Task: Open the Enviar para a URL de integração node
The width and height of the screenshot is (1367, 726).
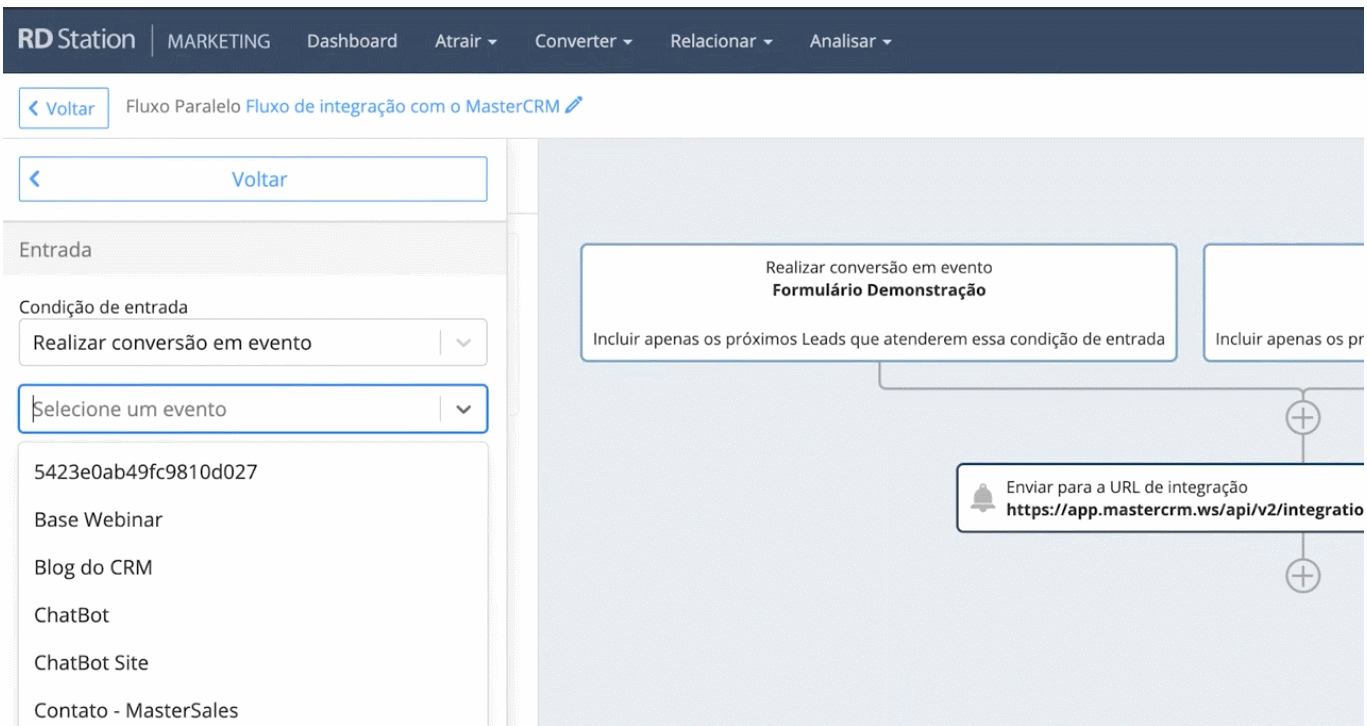Action: click(x=1162, y=498)
